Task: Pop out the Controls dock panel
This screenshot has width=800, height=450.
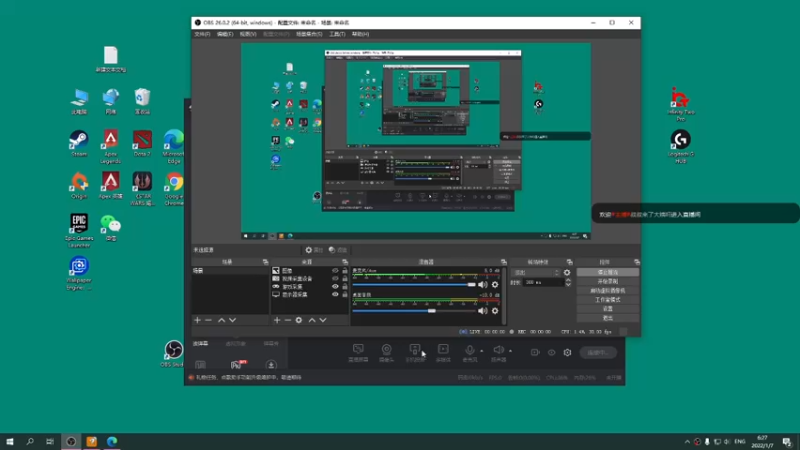Action: [637, 262]
